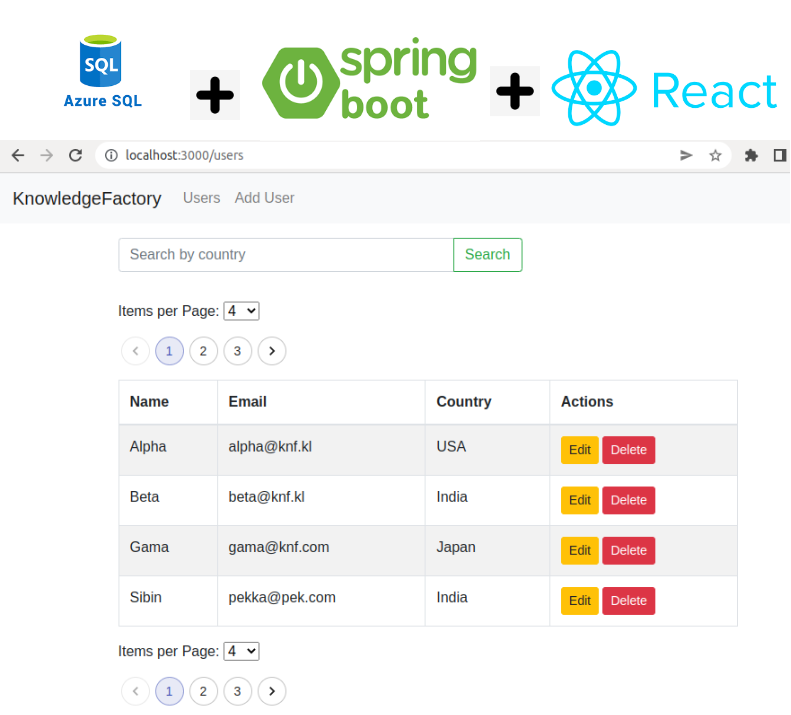Viewport: 791px width, 715px height.
Task: Edit the Beta user row
Action: 580,500
